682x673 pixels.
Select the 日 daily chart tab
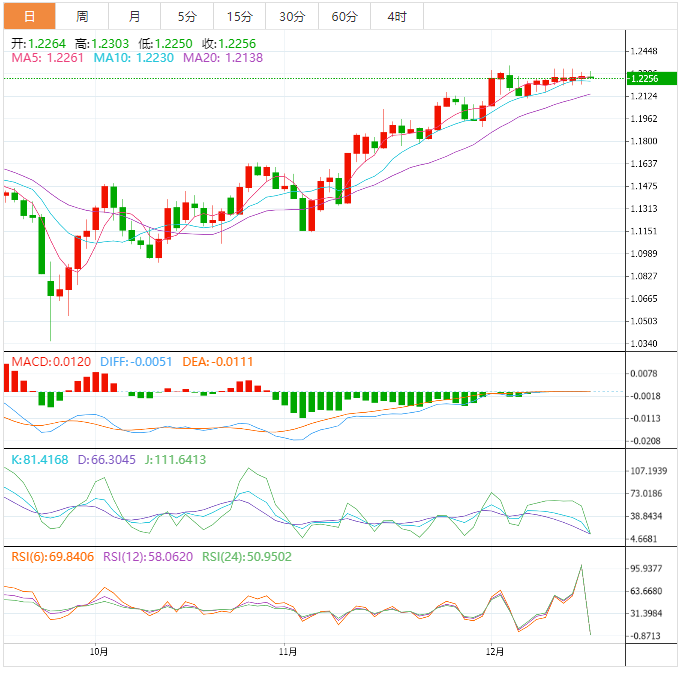click(x=30, y=17)
